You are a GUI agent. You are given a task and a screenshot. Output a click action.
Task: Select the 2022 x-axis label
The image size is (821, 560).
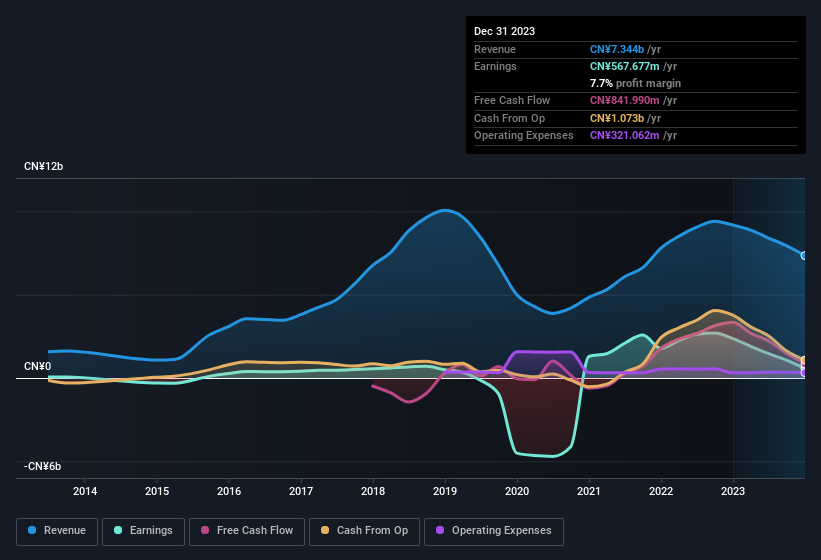click(x=661, y=491)
